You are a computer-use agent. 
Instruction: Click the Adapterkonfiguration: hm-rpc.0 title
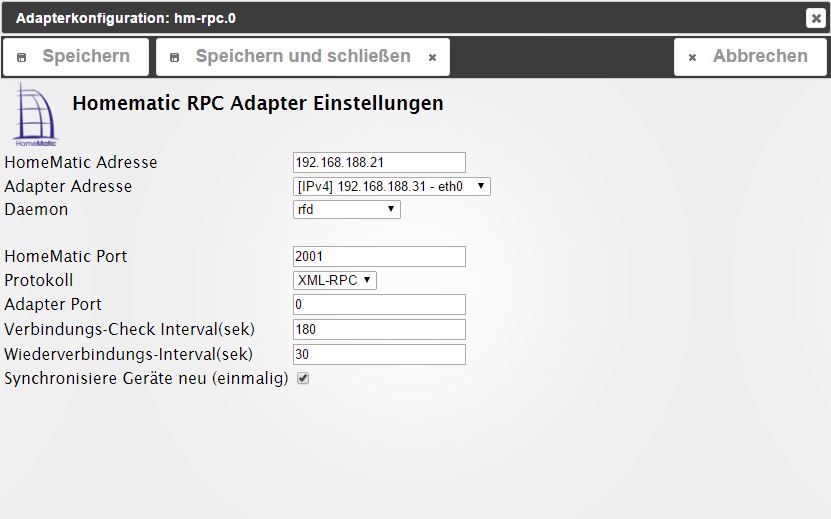tap(126, 18)
